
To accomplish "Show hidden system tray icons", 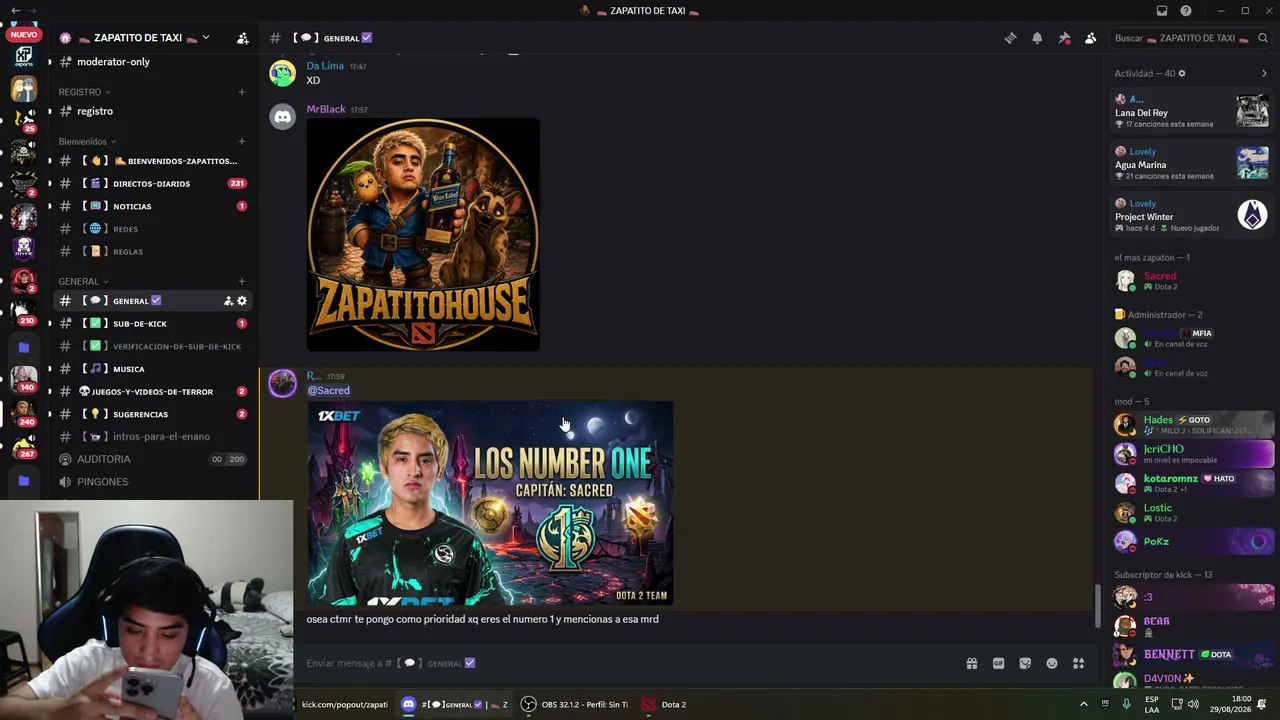I will pyautogui.click(x=1083, y=704).
